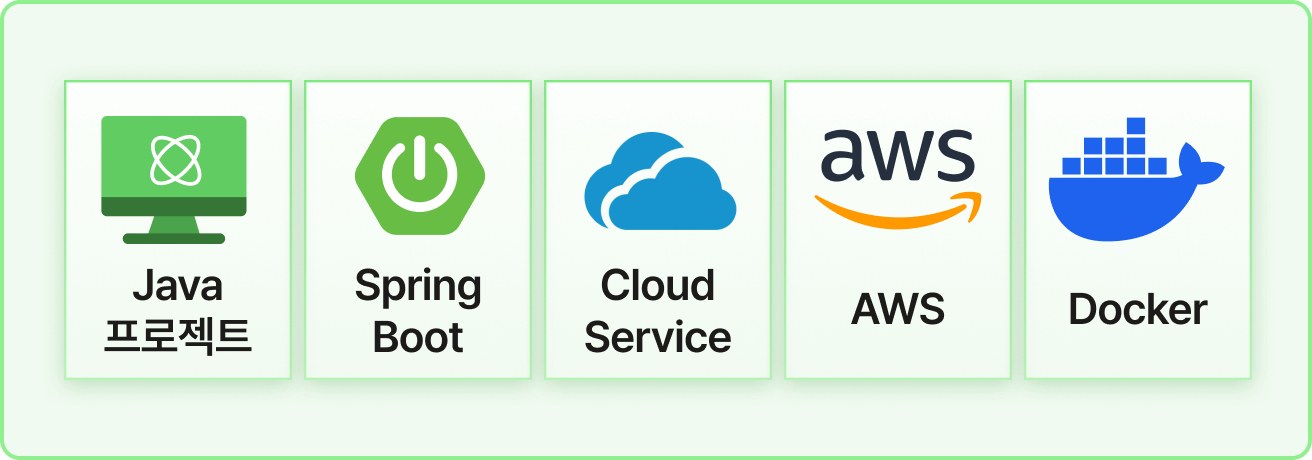This screenshot has width=1312, height=460.
Task: Click the blue Docker whale icon
Action: 1137,180
